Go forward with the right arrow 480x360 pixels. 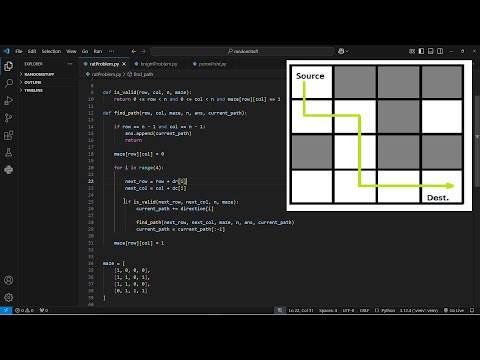(x=143, y=51)
